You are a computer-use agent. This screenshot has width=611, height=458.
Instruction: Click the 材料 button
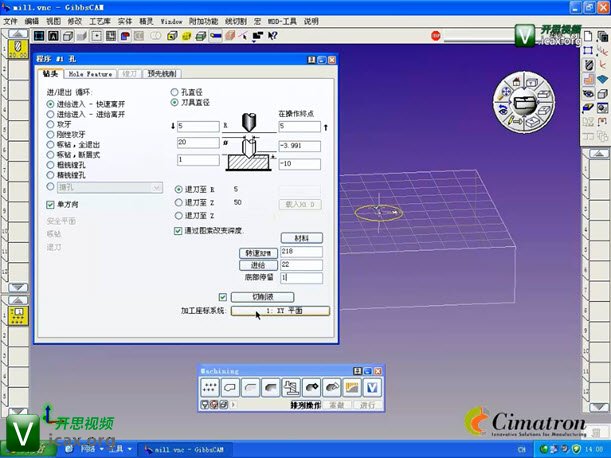click(301, 239)
